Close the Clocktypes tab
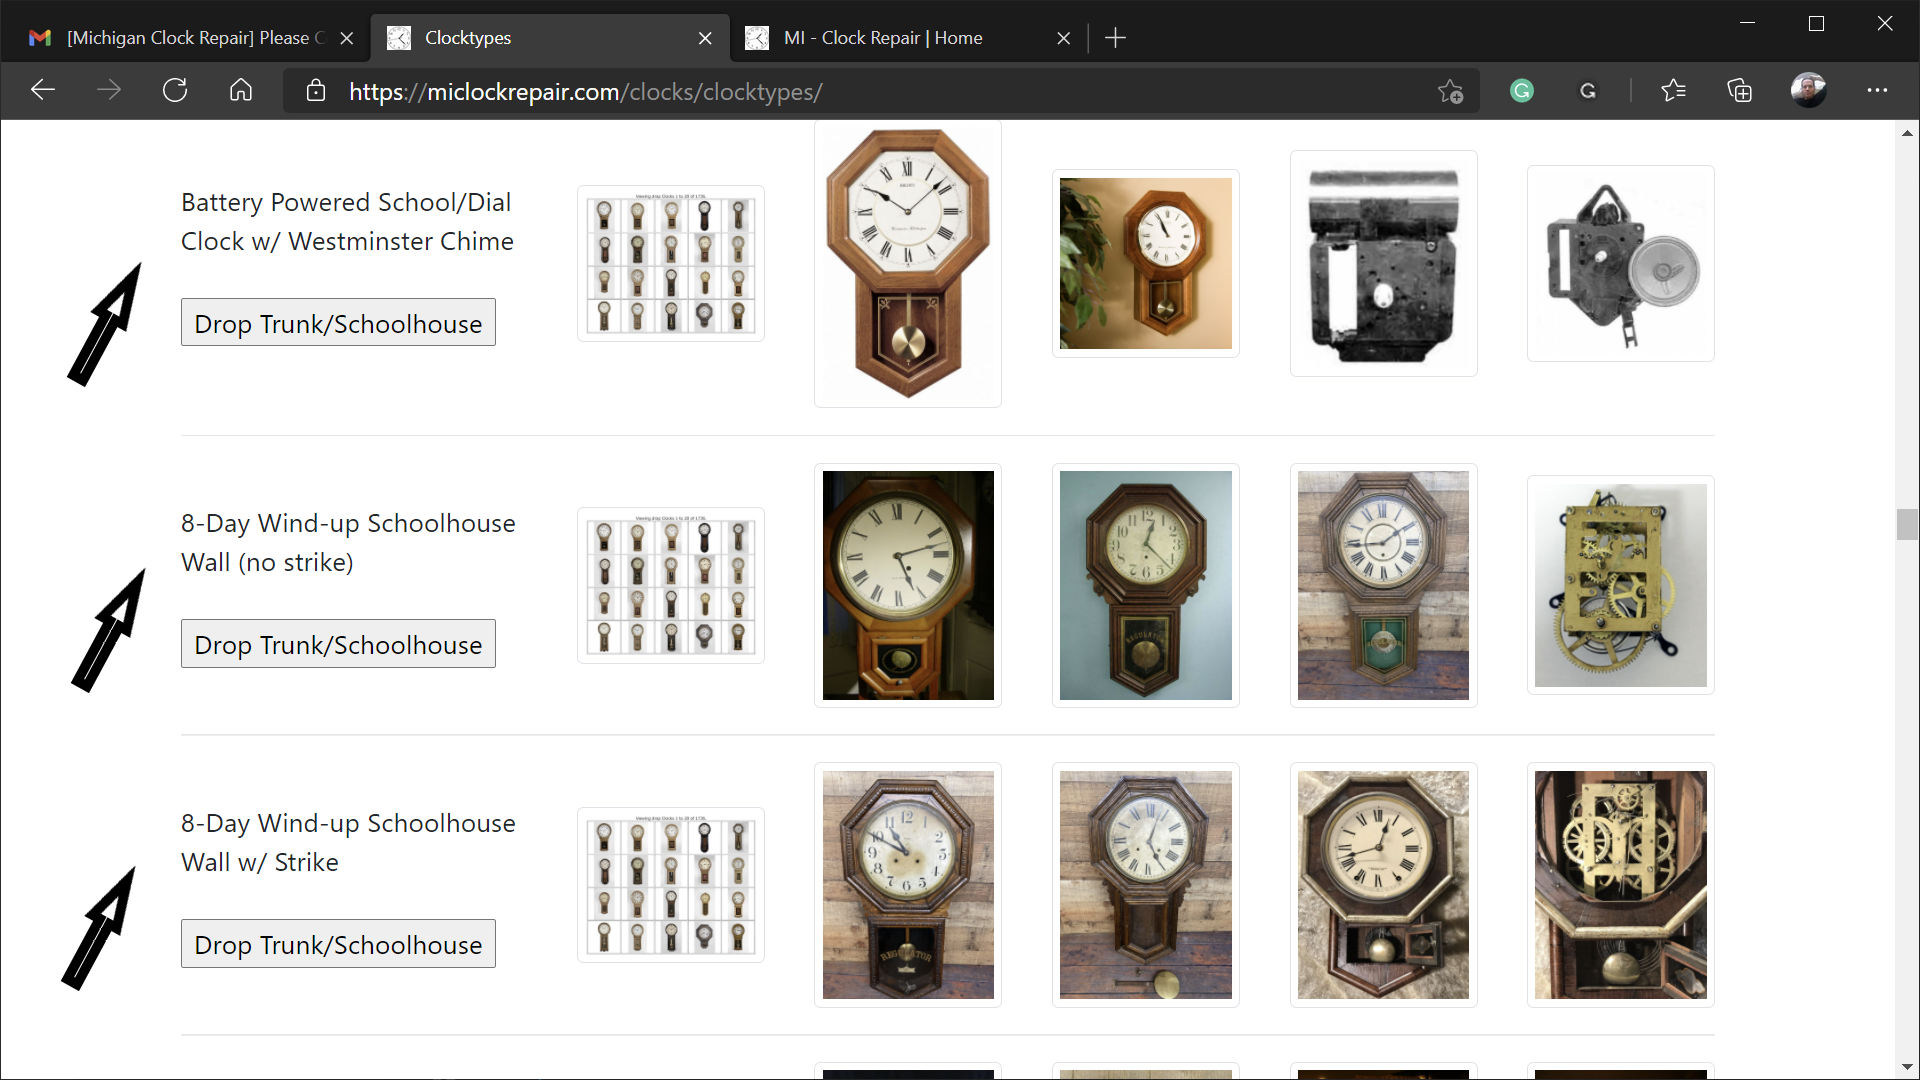1920x1080 pixels. (x=705, y=38)
